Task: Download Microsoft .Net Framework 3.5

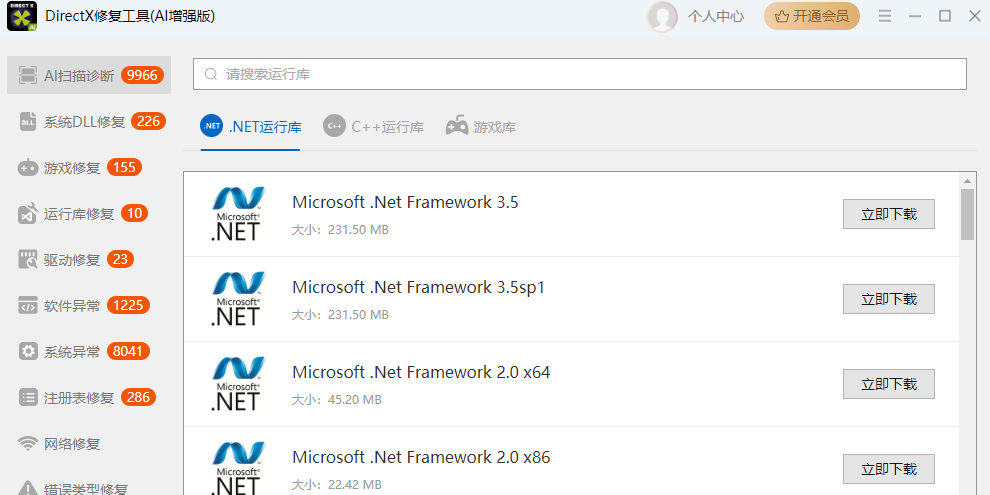Action: pos(888,215)
